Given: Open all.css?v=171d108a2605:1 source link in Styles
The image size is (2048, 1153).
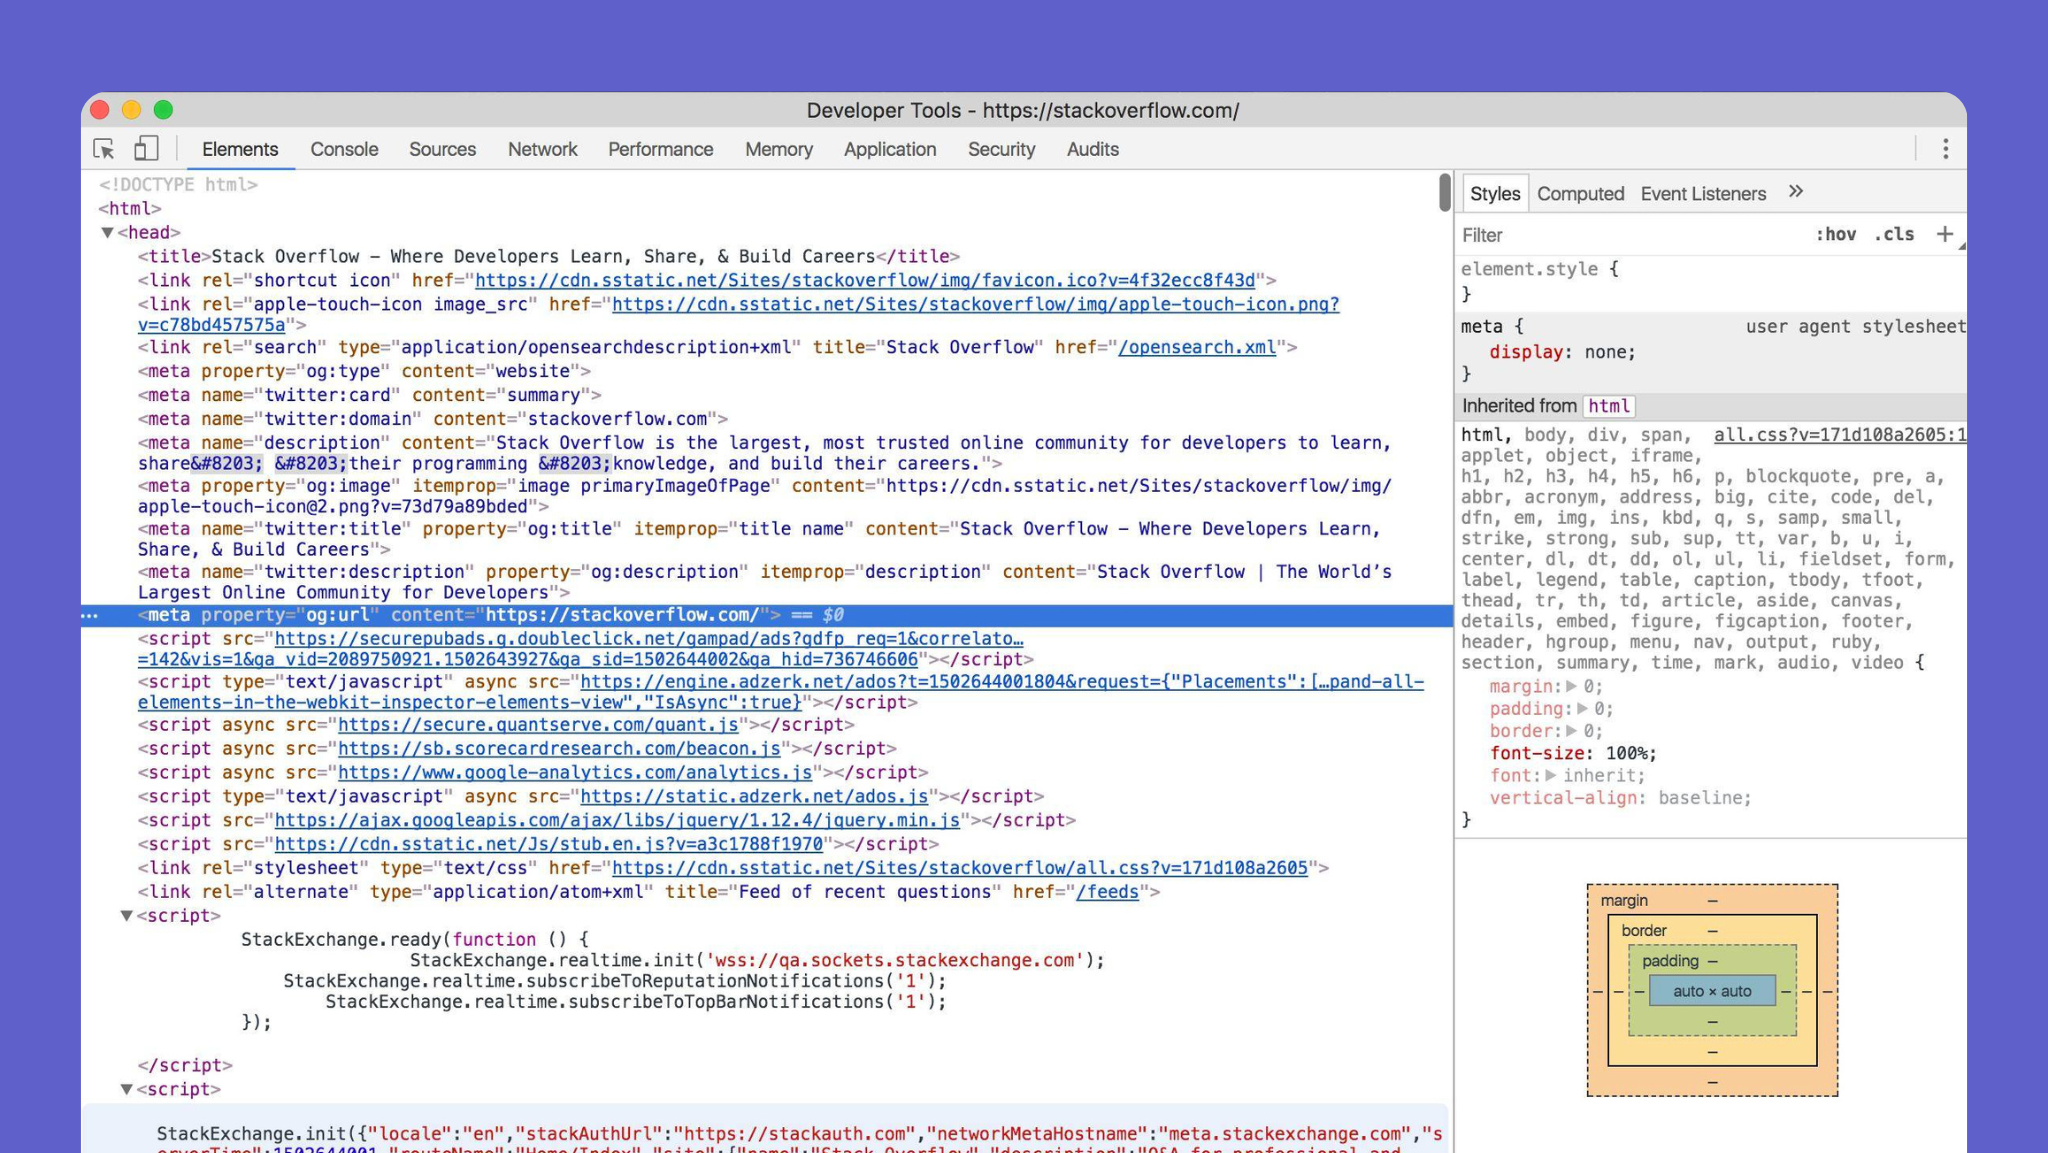Looking at the screenshot, I should (x=1839, y=435).
